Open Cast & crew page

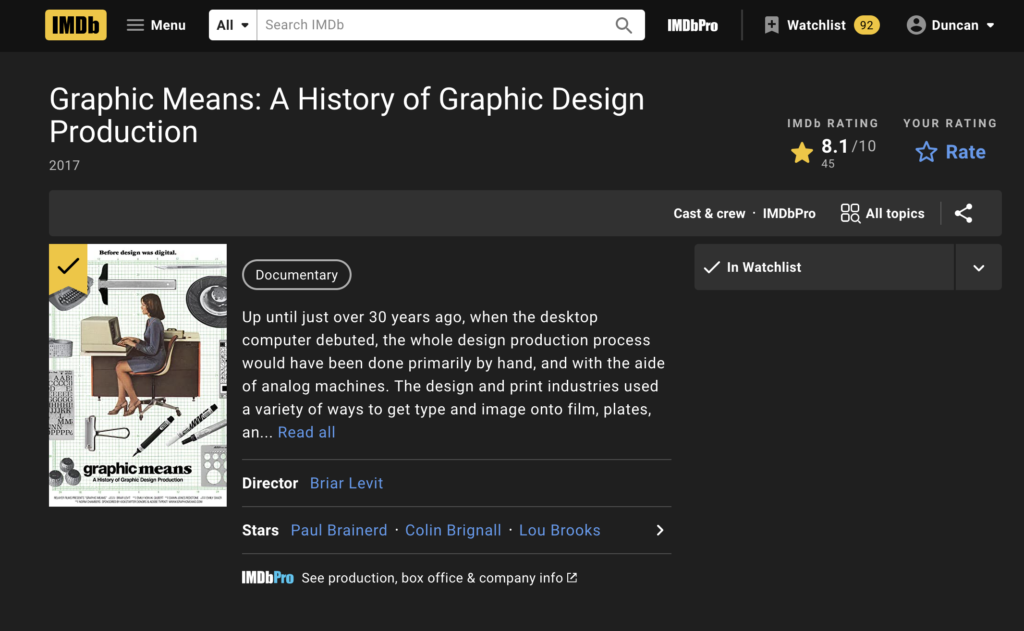click(709, 213)
